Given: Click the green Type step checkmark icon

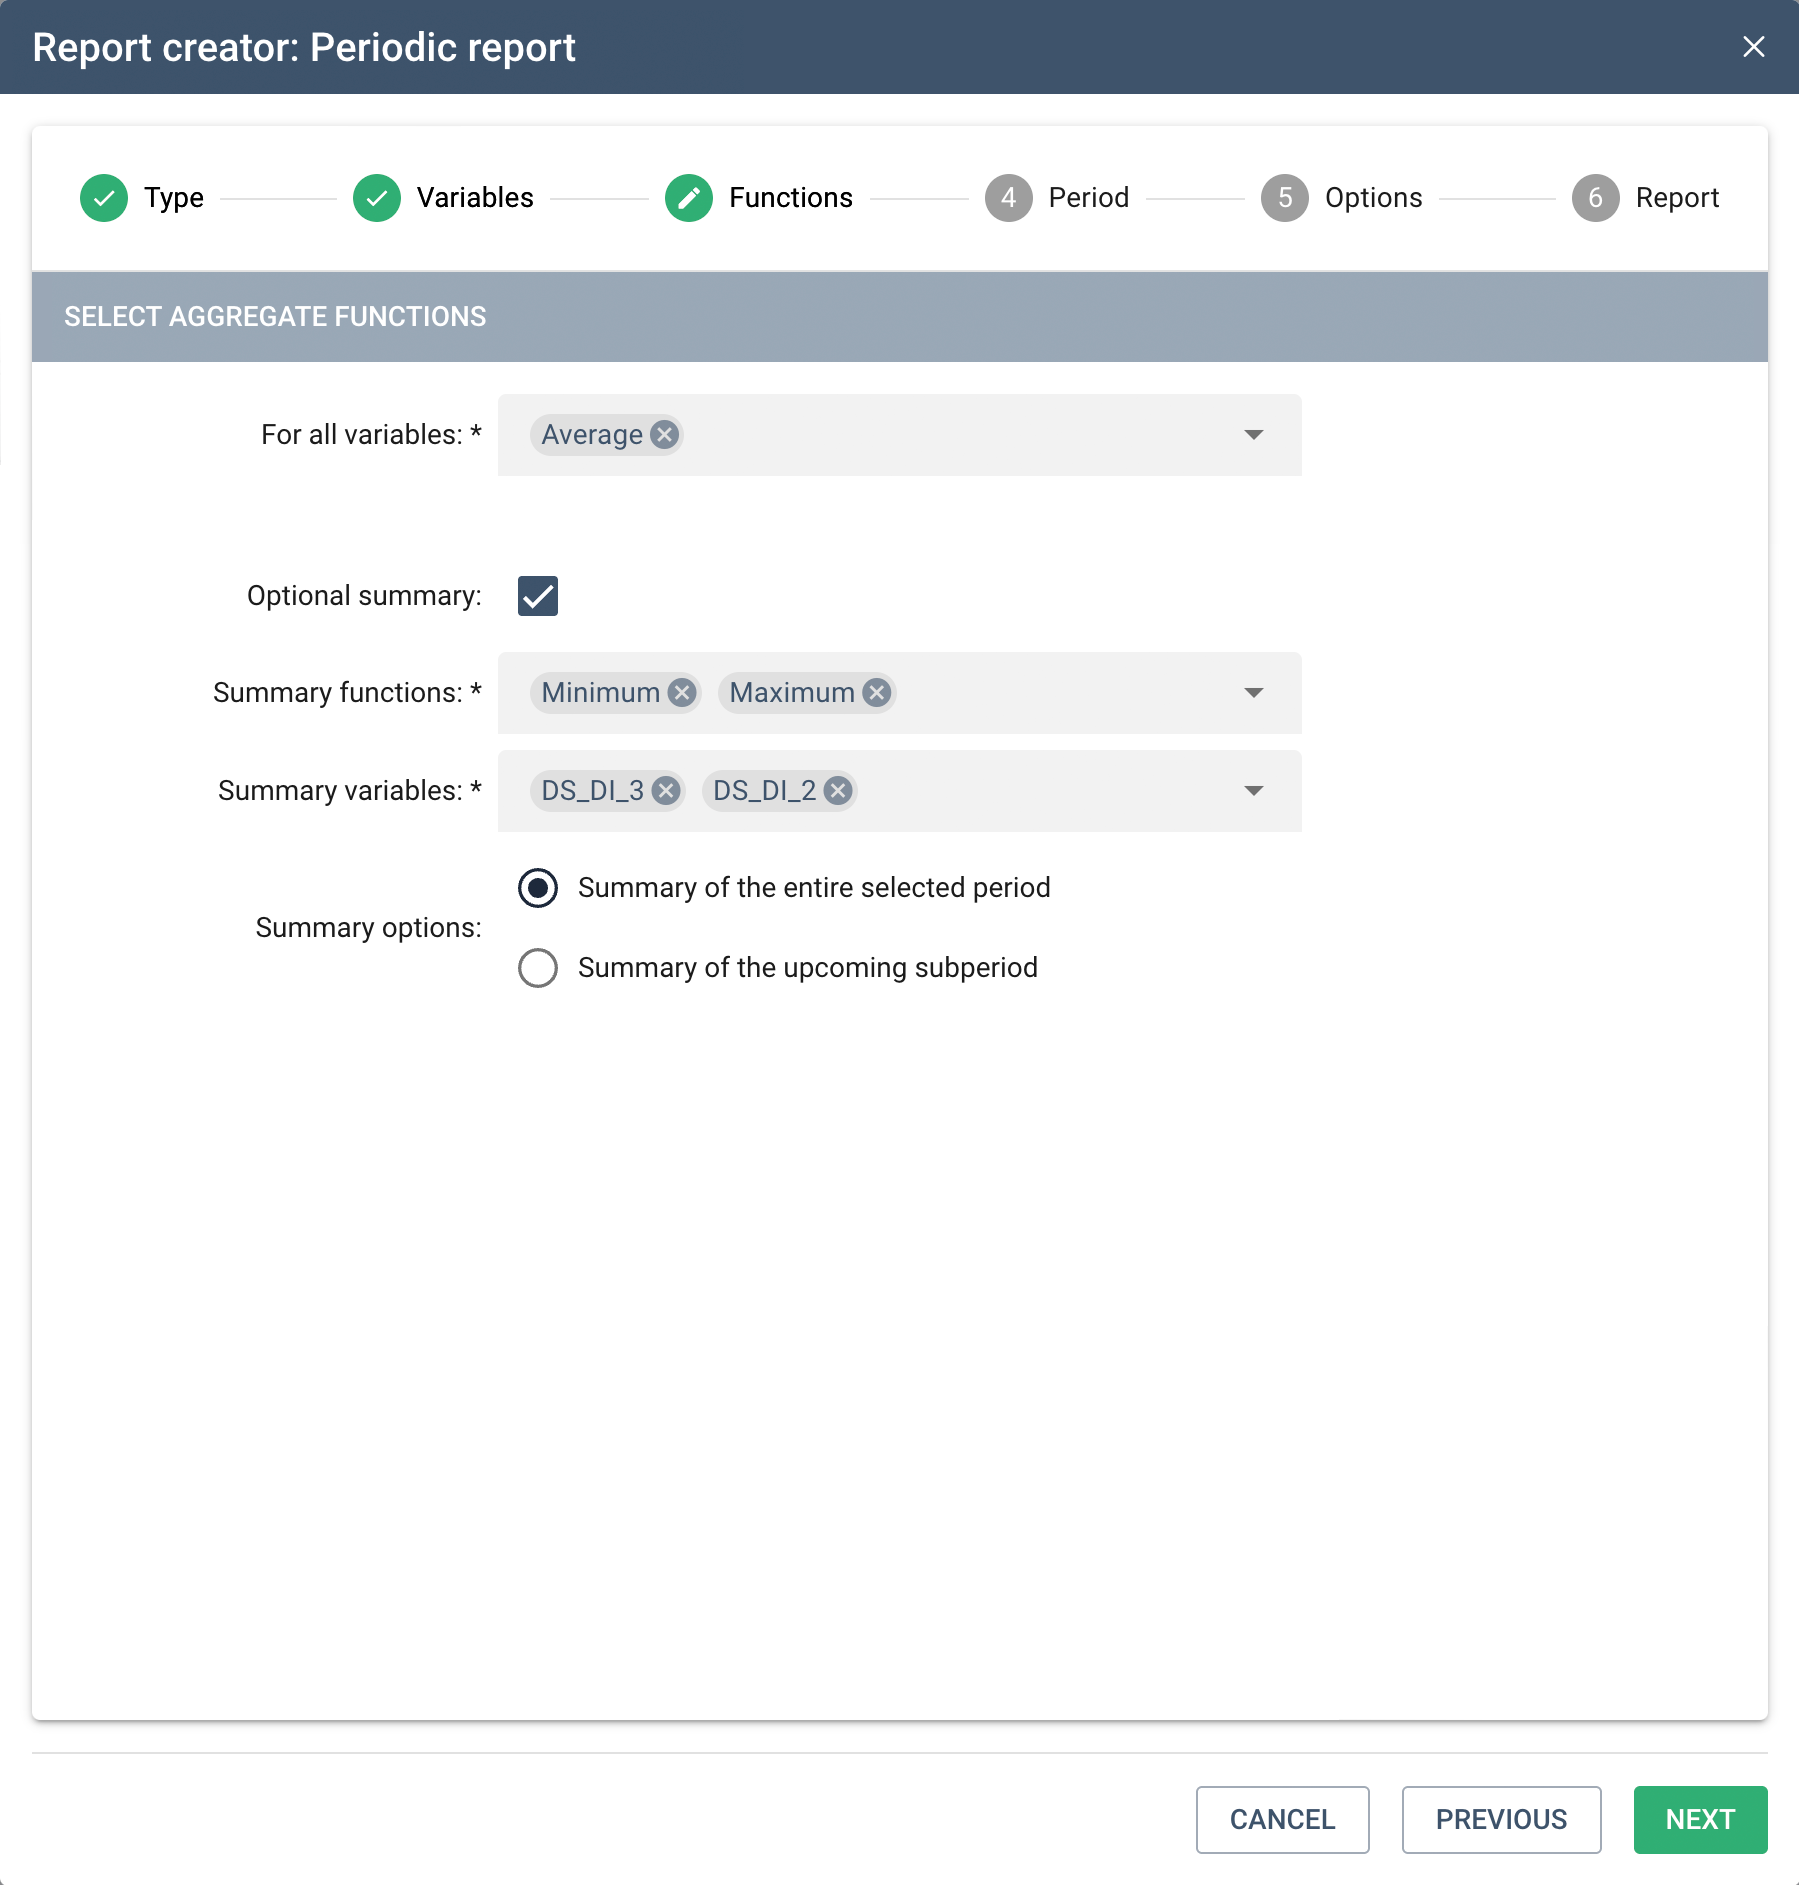Looking at the screenshot, I should [x=104, y=197].
